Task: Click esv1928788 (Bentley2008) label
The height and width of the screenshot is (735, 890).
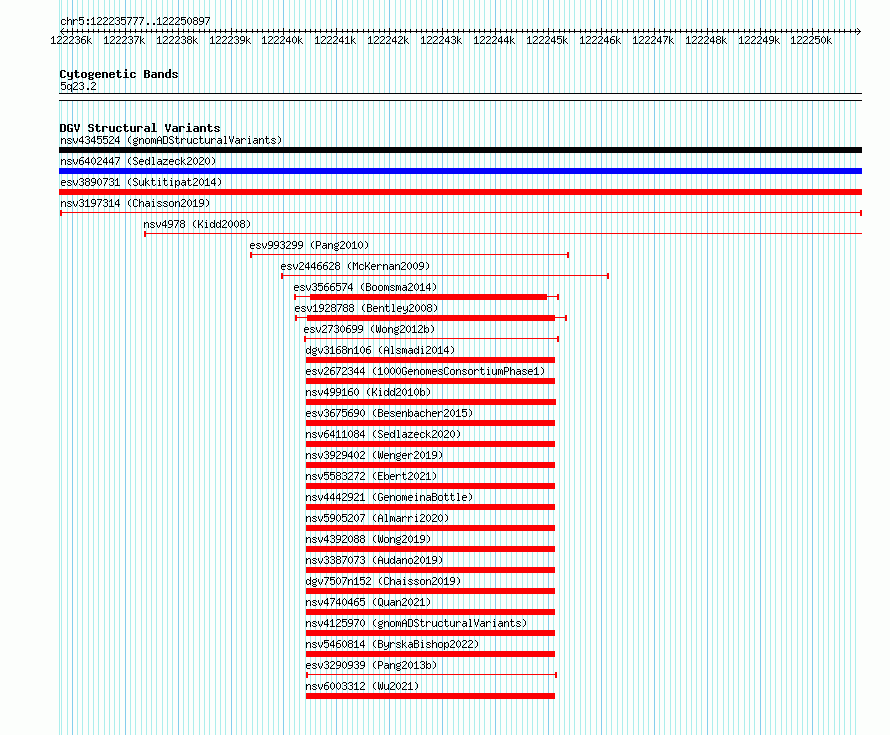Action: 366,308
